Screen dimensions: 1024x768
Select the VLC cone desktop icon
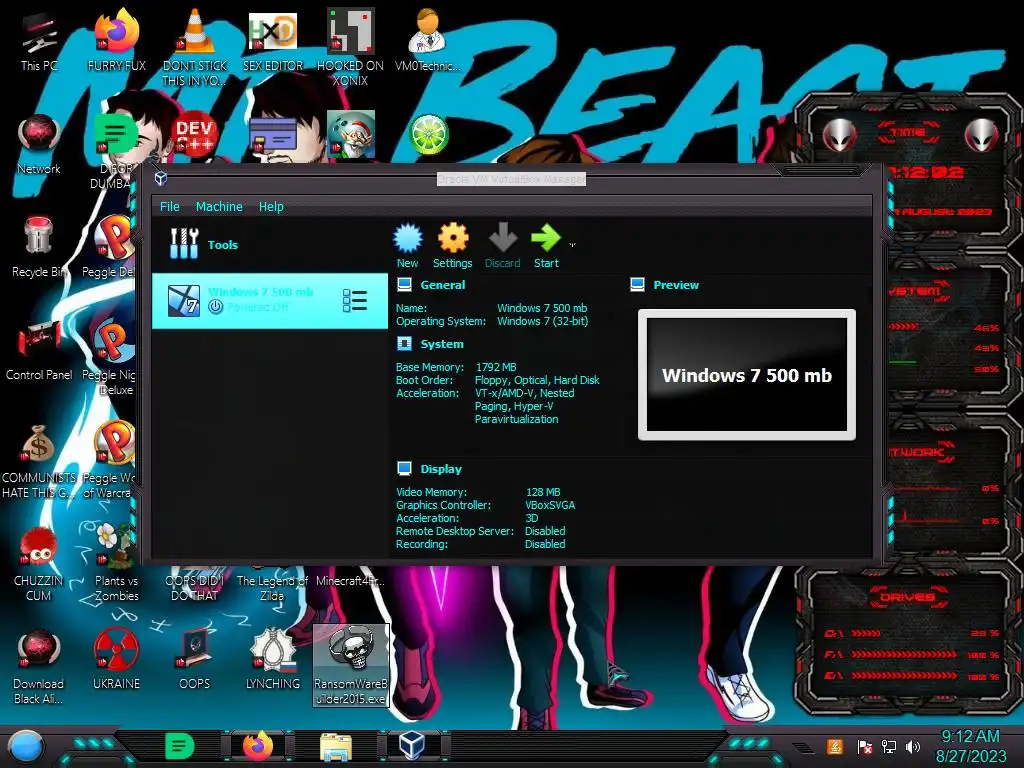pos(195,47)
